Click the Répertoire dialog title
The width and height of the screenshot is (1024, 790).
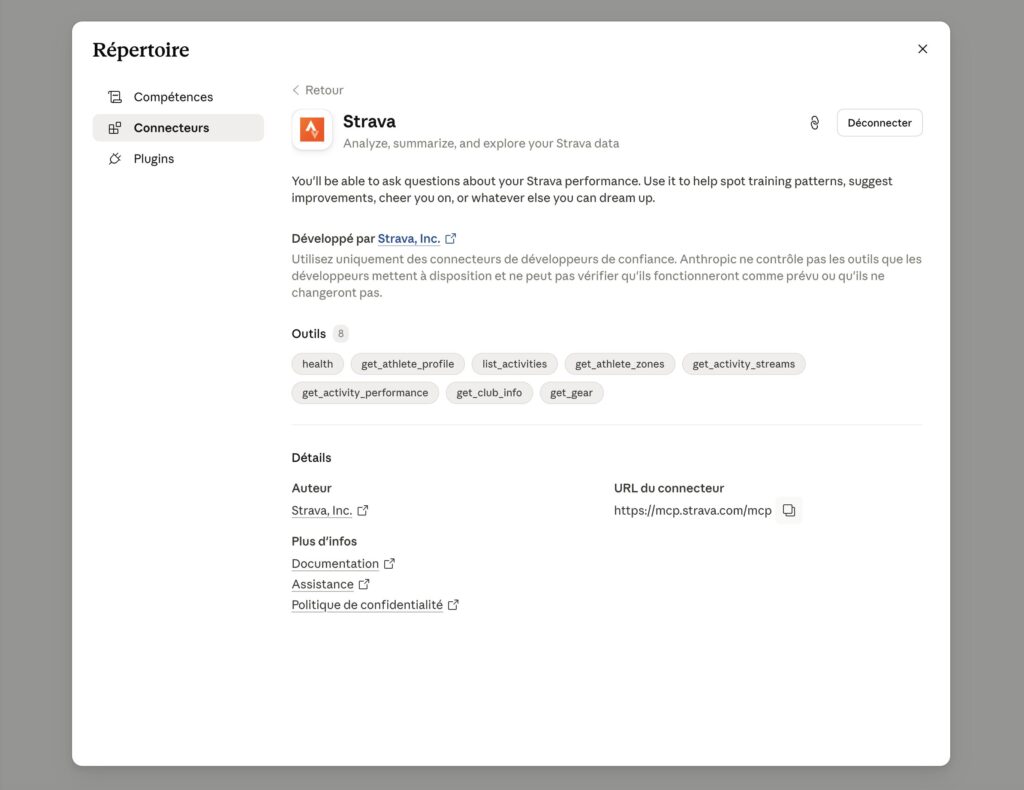(141, 50)
